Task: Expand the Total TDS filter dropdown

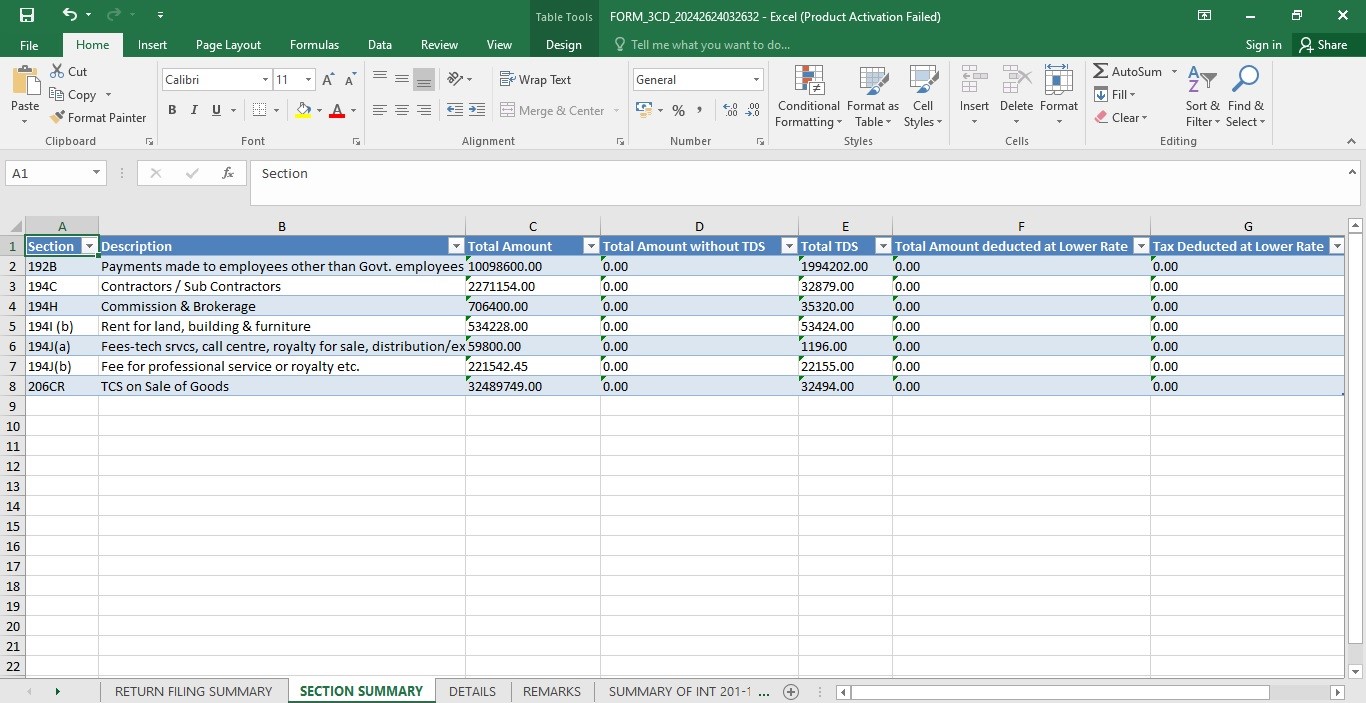Action: click(x=882, y=246)
